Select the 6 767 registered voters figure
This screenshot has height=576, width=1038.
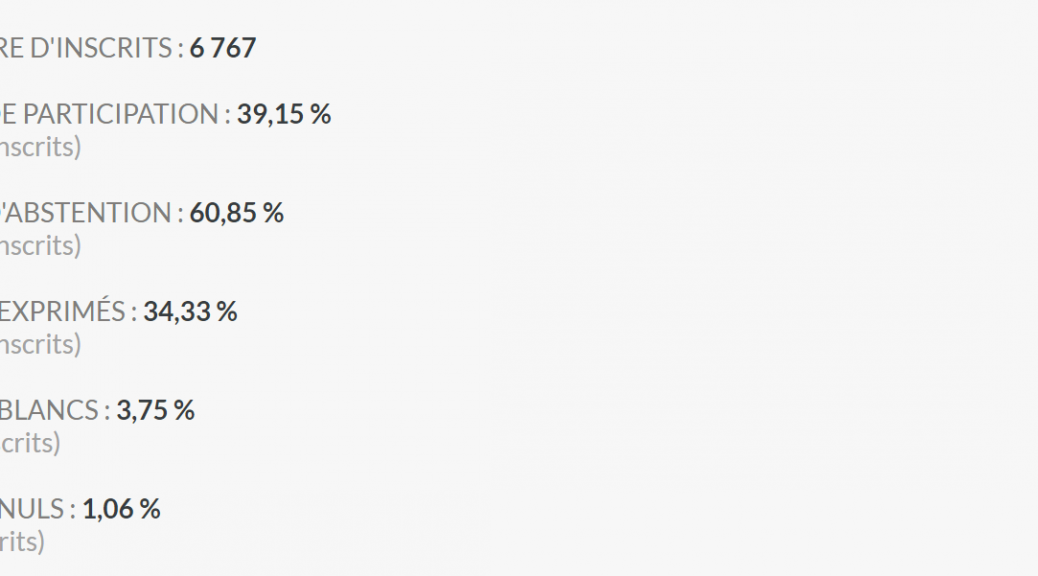[222, 48]
